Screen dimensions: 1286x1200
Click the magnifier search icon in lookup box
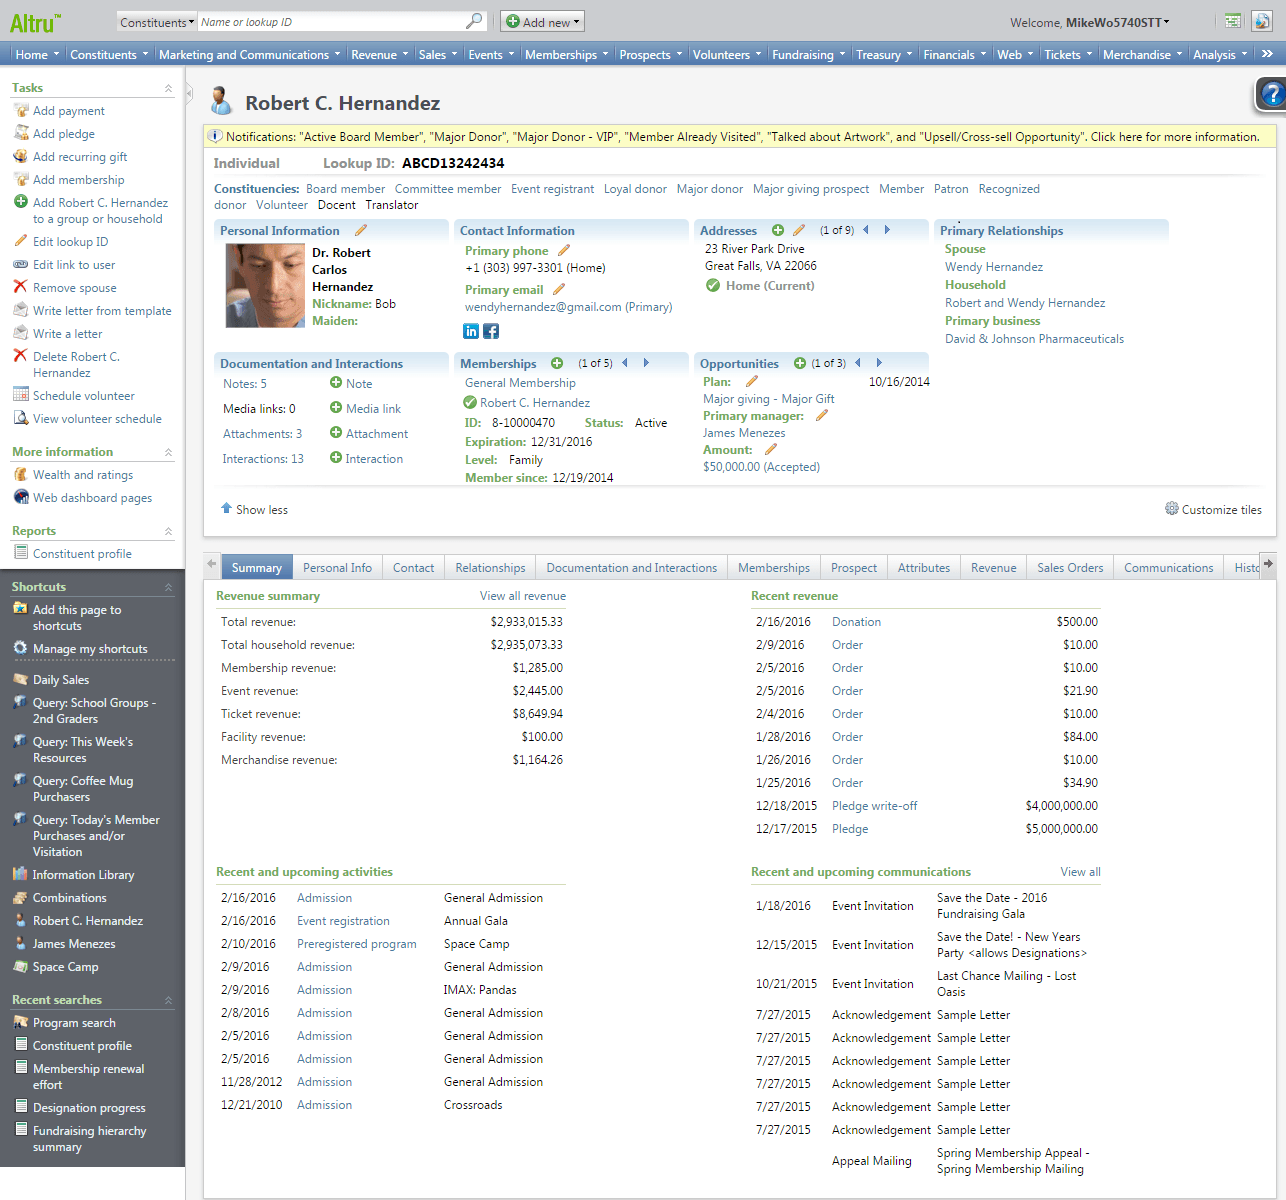click(x=474, y=21)
